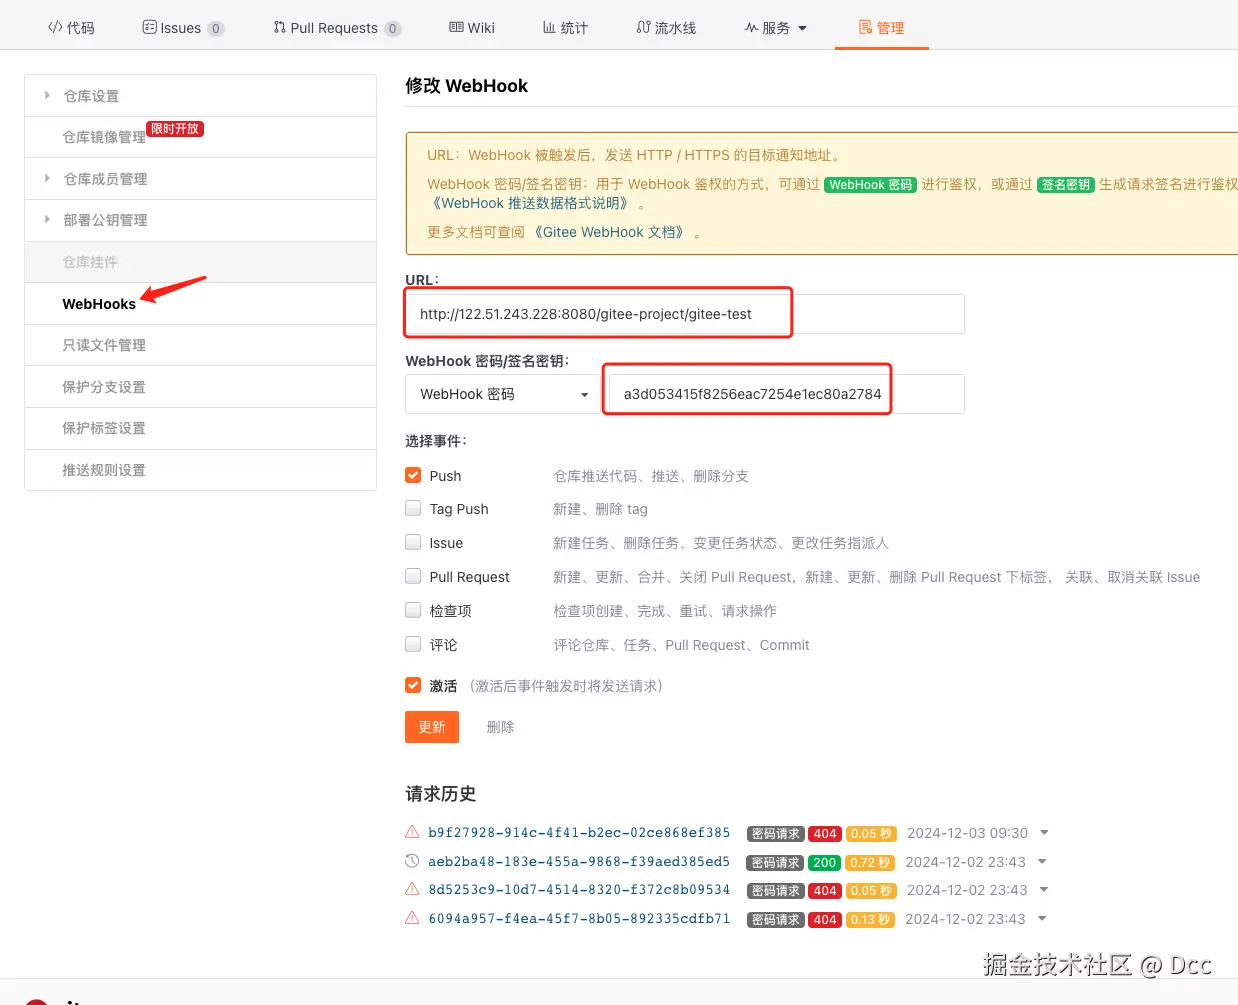1238x1005 pixels.
Task: Expand the 部署公钥管理 section
Action: point(200,220)
